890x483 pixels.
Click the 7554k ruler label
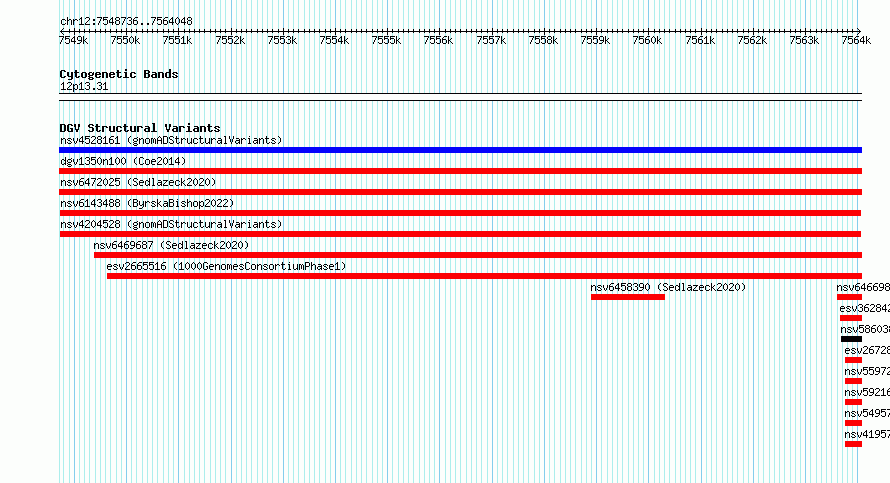(334, 40)
